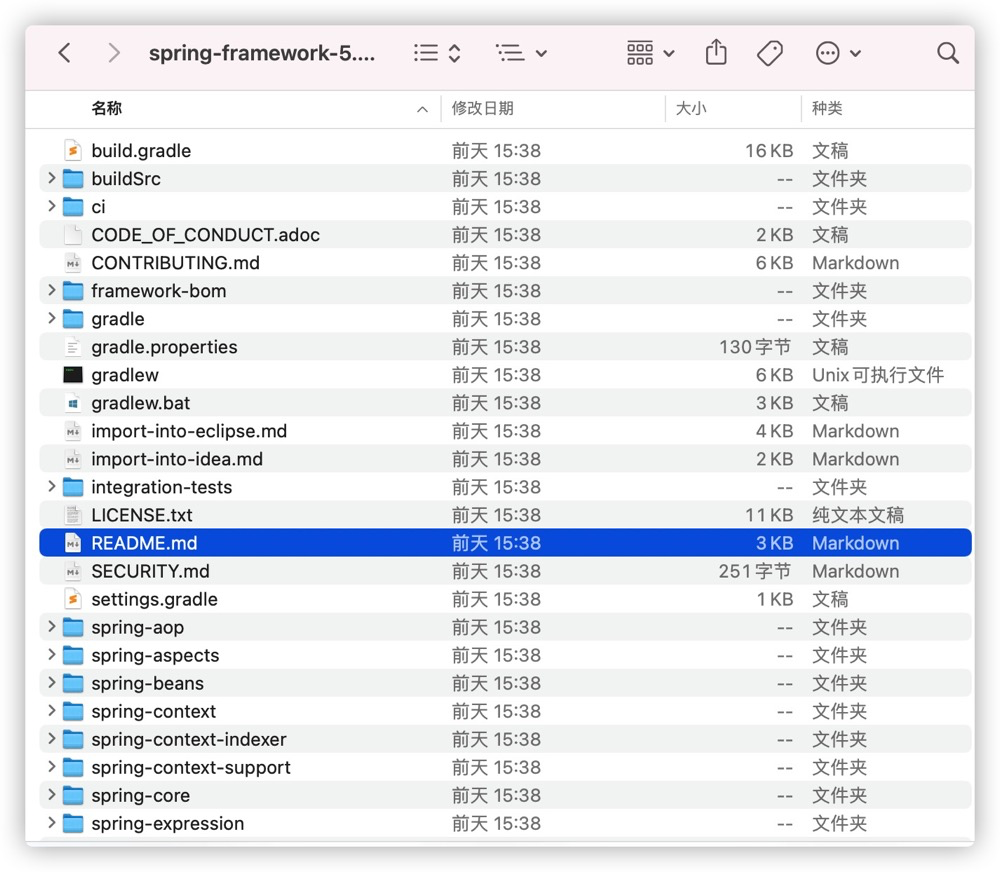Click import-into-eclipse.md file icon
This screenshot has width=1000, height=872.
[73, 431]
